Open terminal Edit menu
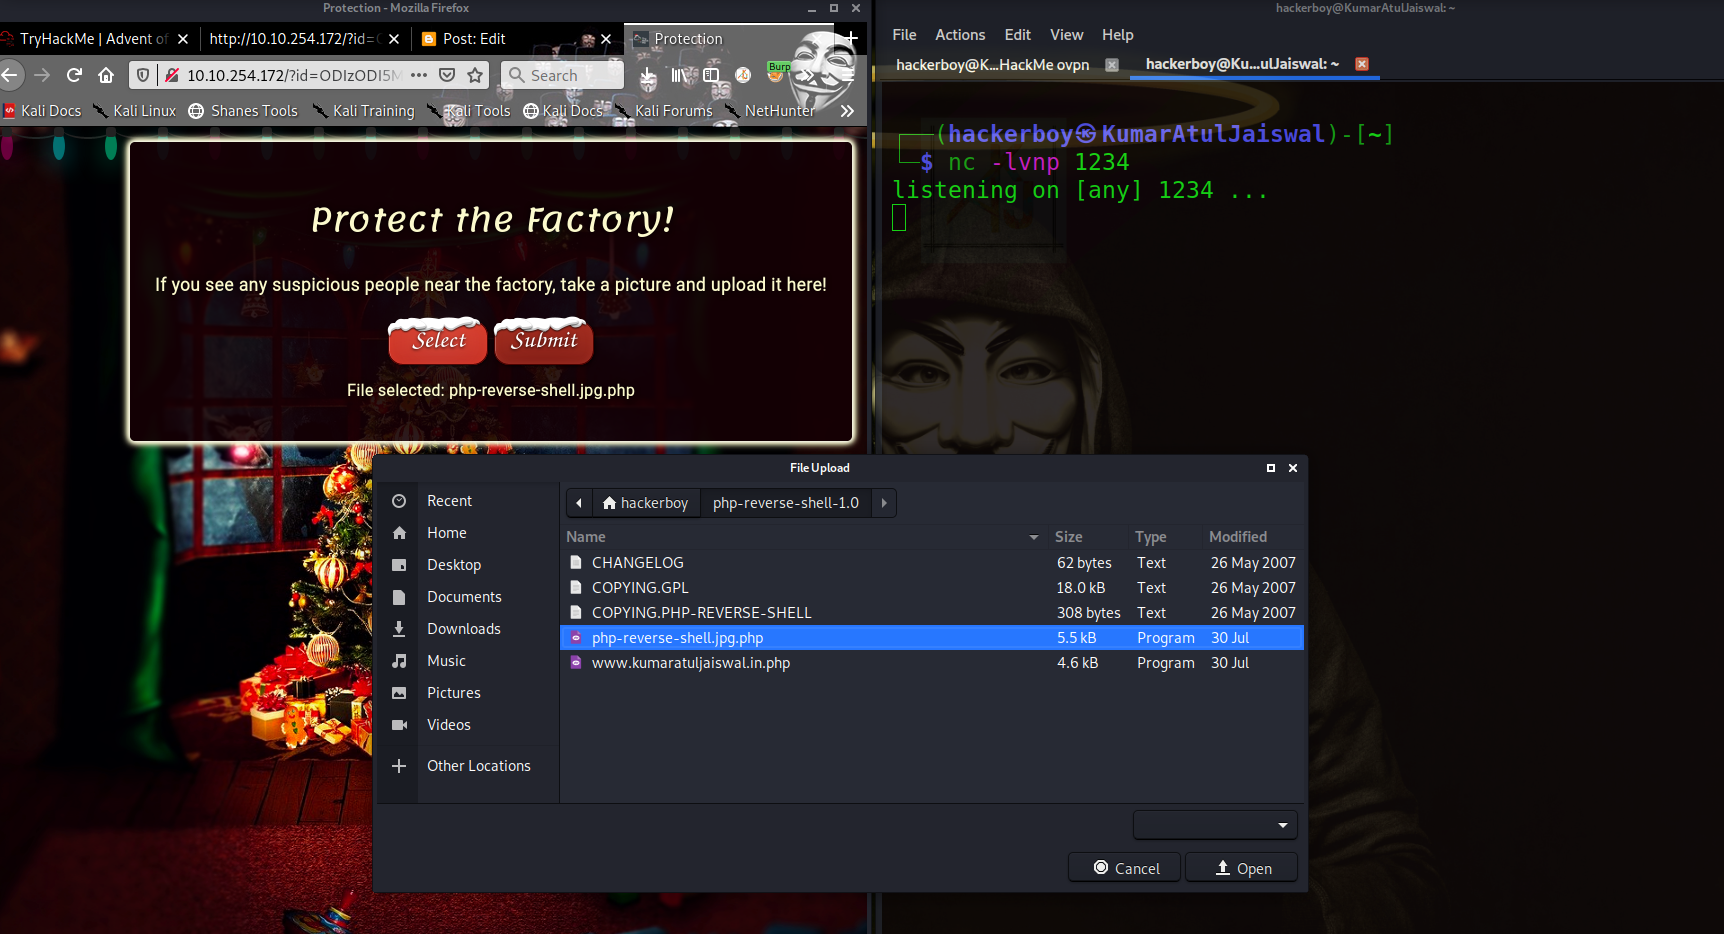This screenshot has height=934, width=1724. (1017, 35)
